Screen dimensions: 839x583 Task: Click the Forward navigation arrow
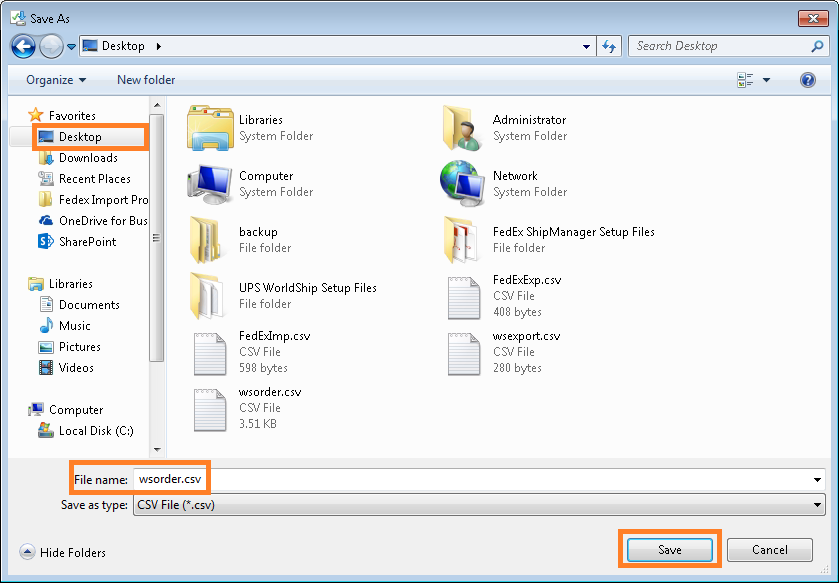pos(51,47)
